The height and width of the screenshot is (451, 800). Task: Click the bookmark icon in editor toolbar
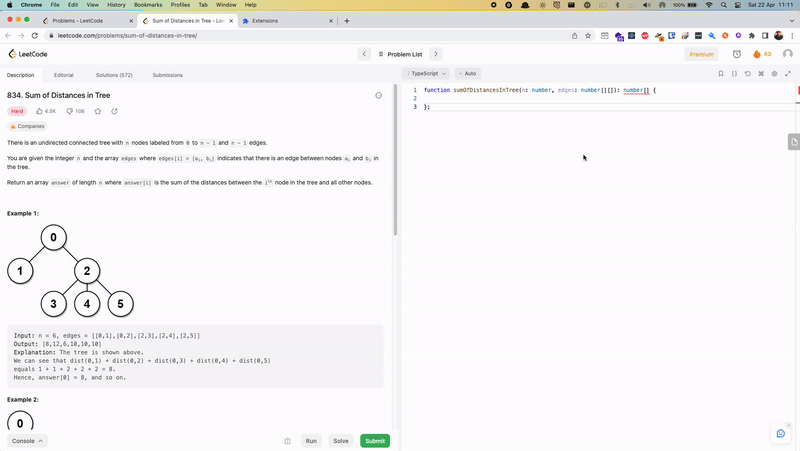point(721,73)
